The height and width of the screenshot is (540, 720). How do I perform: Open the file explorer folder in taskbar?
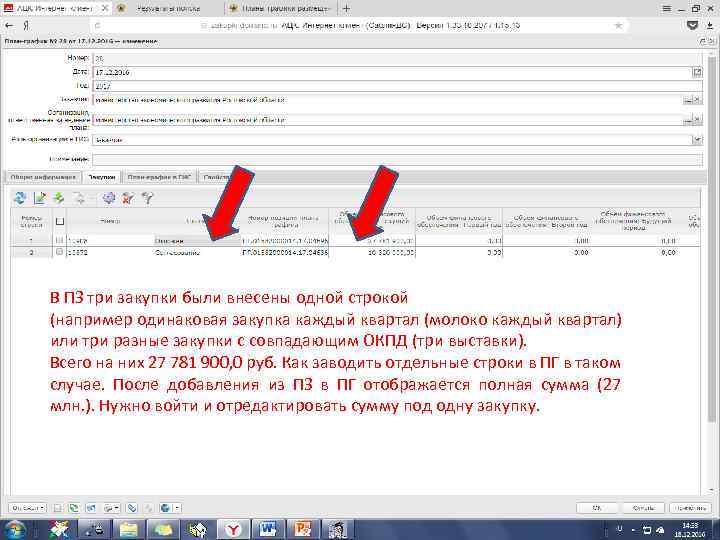point(129,530)
